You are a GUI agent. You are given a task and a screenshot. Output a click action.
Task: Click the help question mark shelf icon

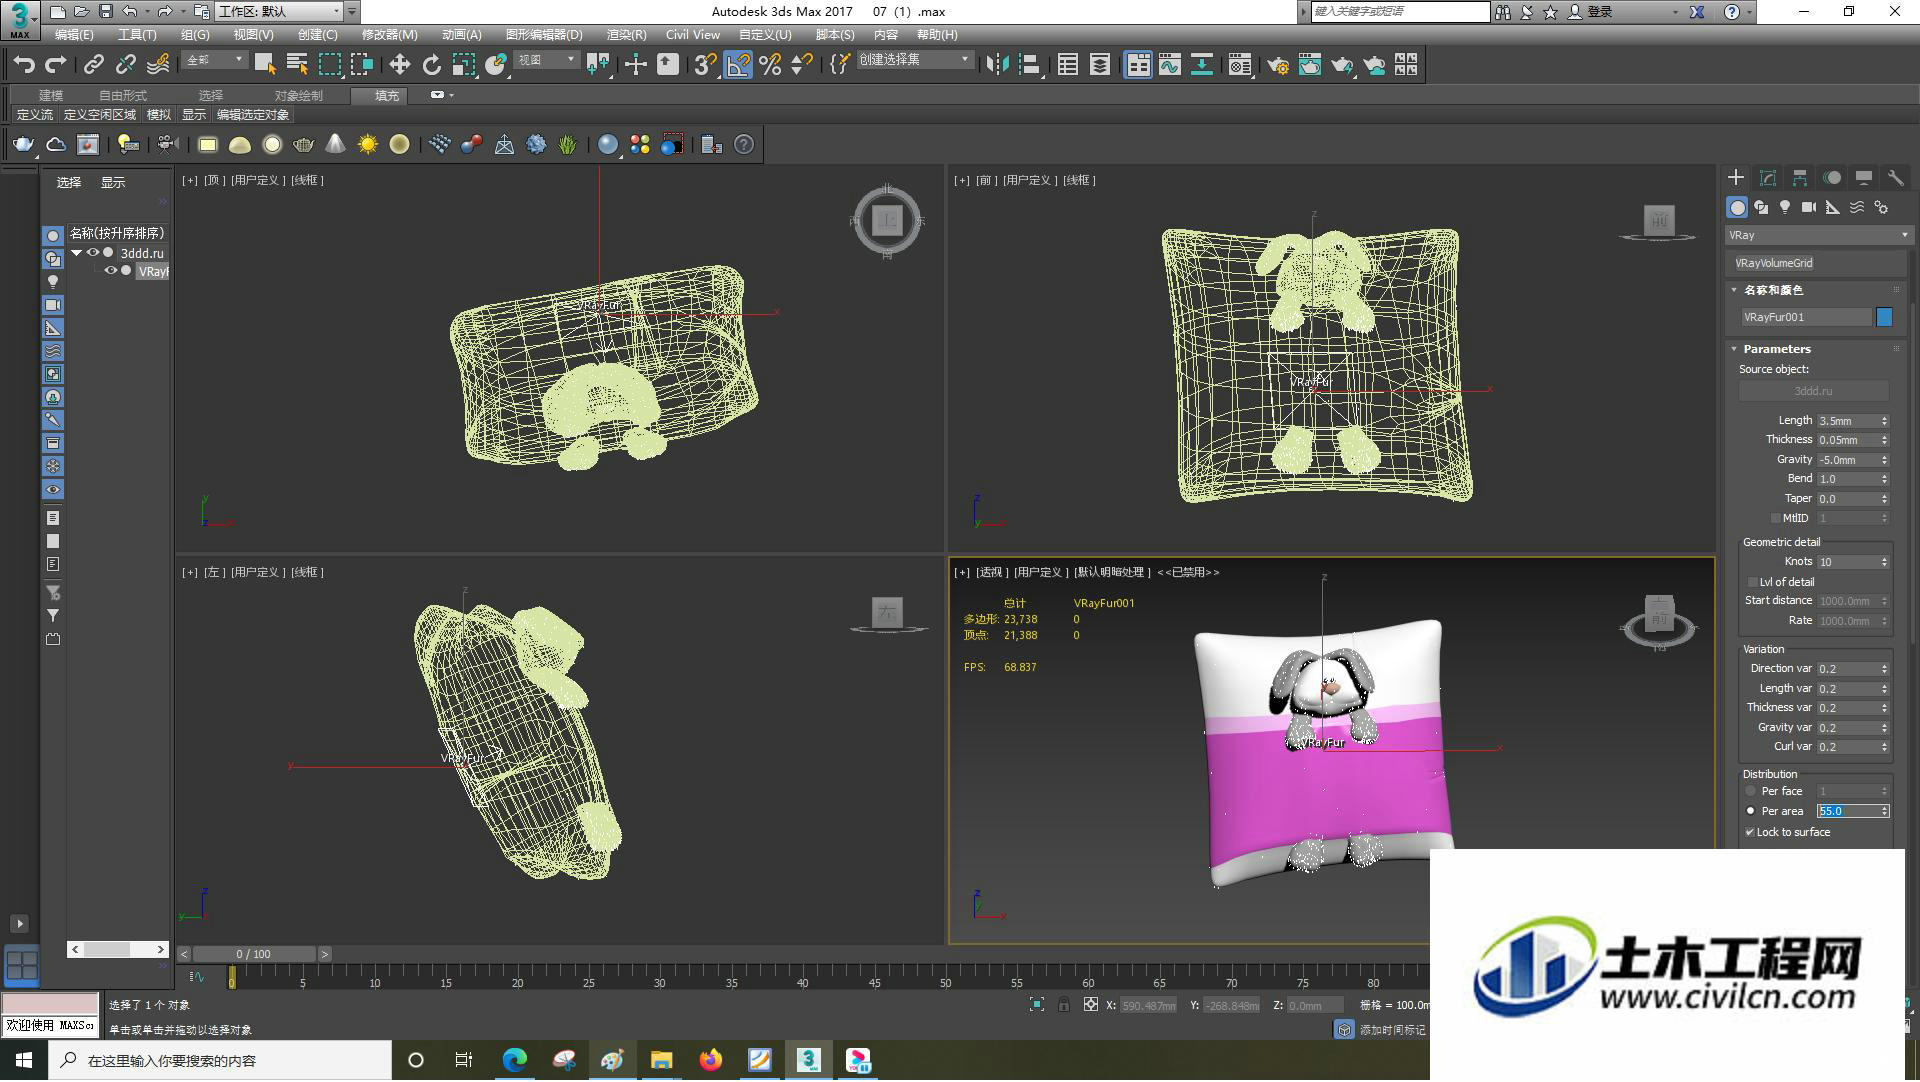pyautogui.click(x=744, y=145)
